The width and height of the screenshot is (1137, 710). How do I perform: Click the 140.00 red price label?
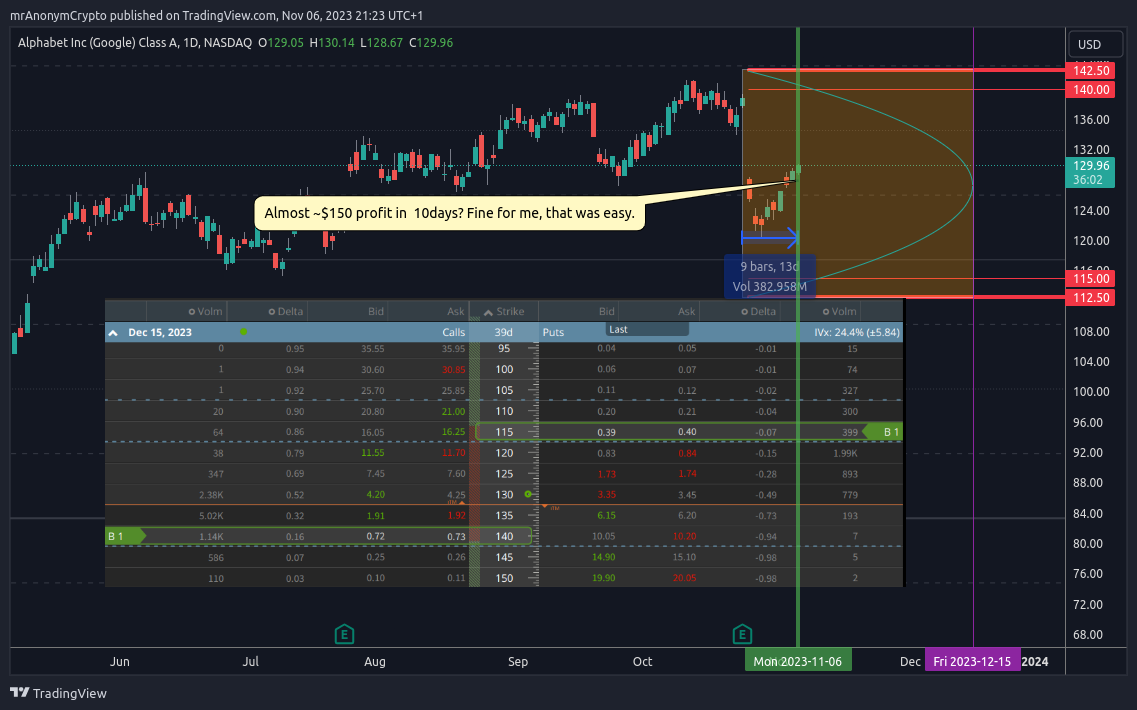(x=1091, y=90)
